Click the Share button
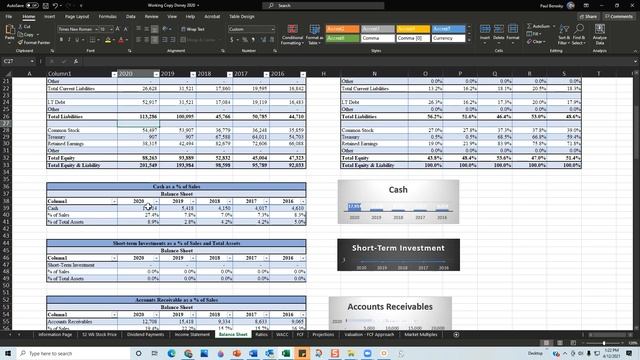Image resolution: width=640 pixels, height=360 pixels. [588, 17]
